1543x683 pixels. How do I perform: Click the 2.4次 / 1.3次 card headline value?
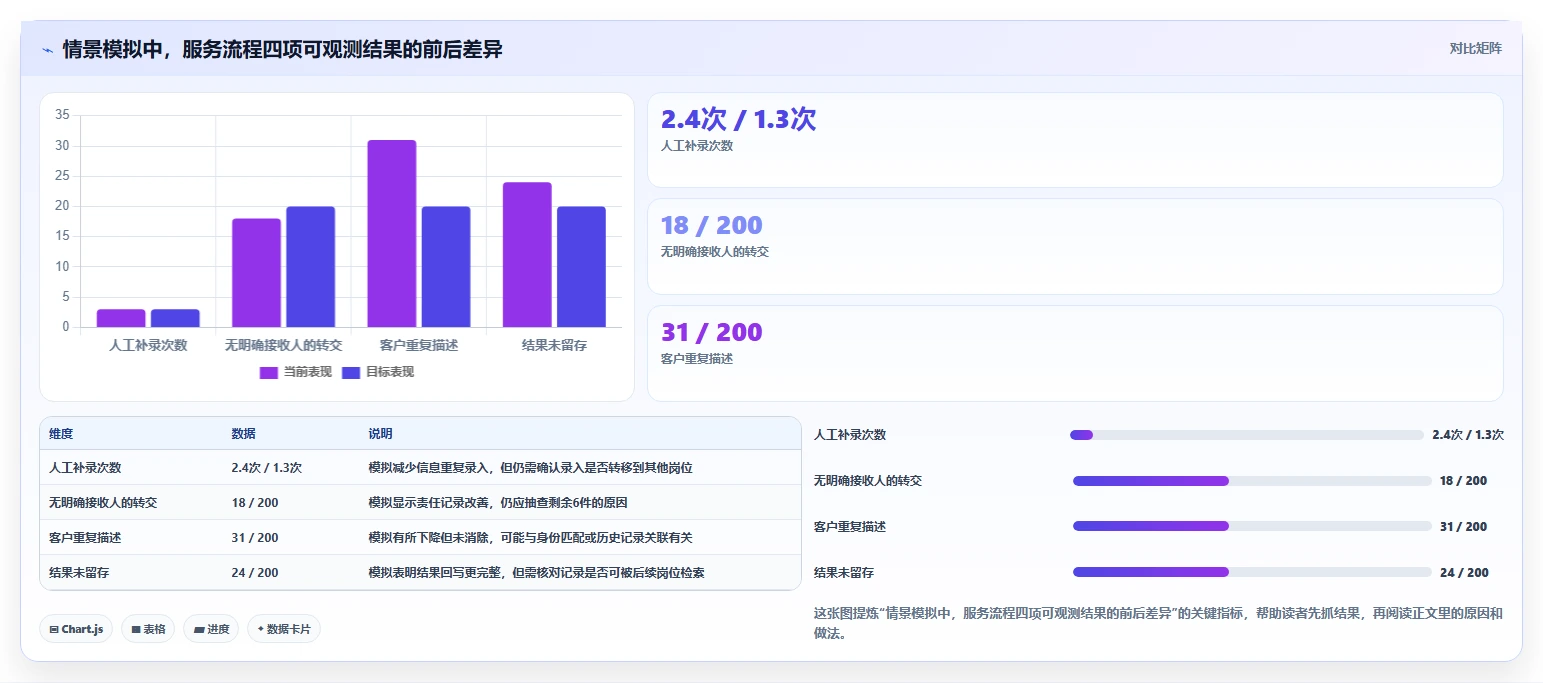738,119
